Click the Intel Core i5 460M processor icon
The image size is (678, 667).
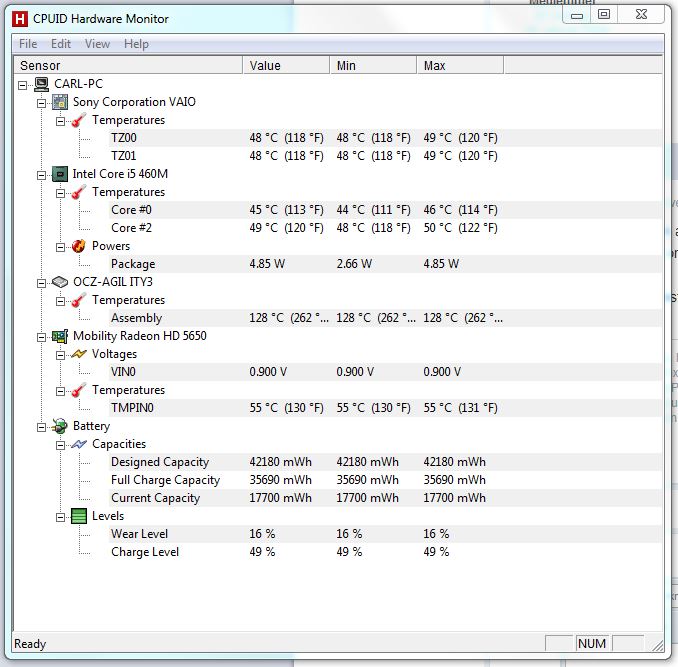60,174
